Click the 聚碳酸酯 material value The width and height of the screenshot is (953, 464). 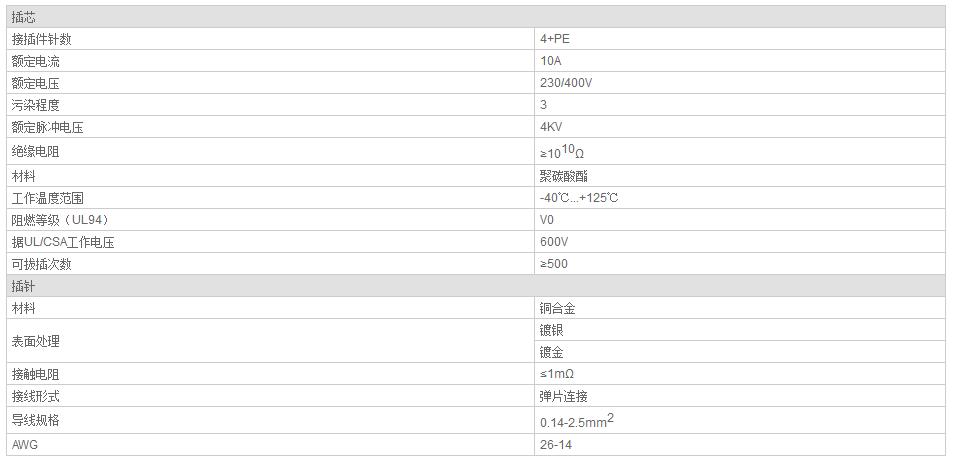[x=563, y=176]
